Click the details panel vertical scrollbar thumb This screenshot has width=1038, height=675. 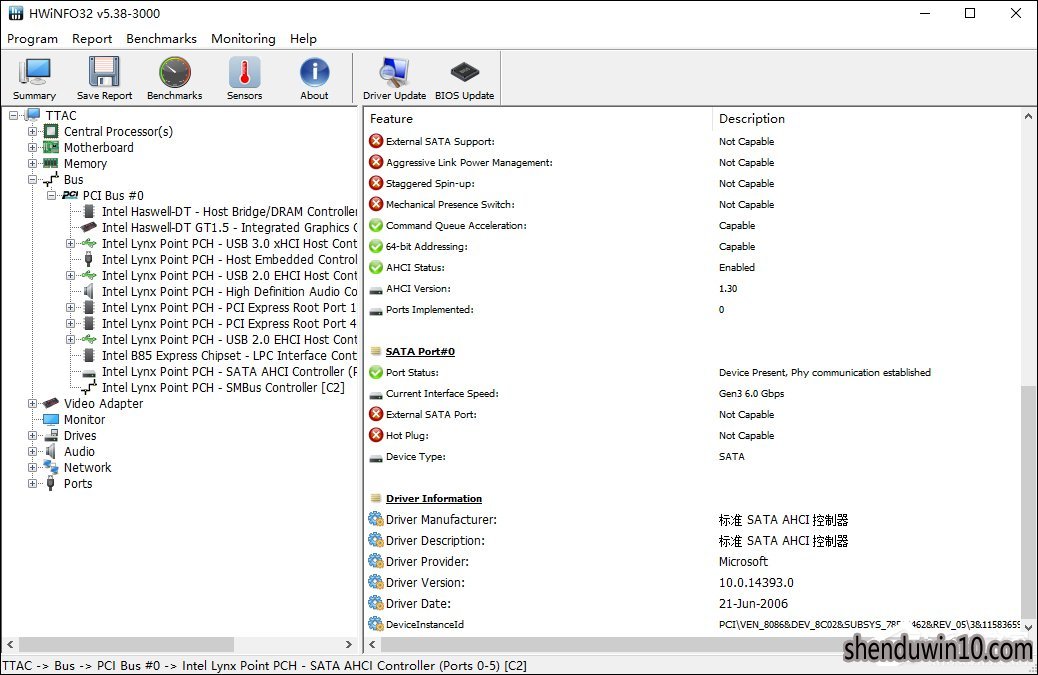(x=1028, y=501)
